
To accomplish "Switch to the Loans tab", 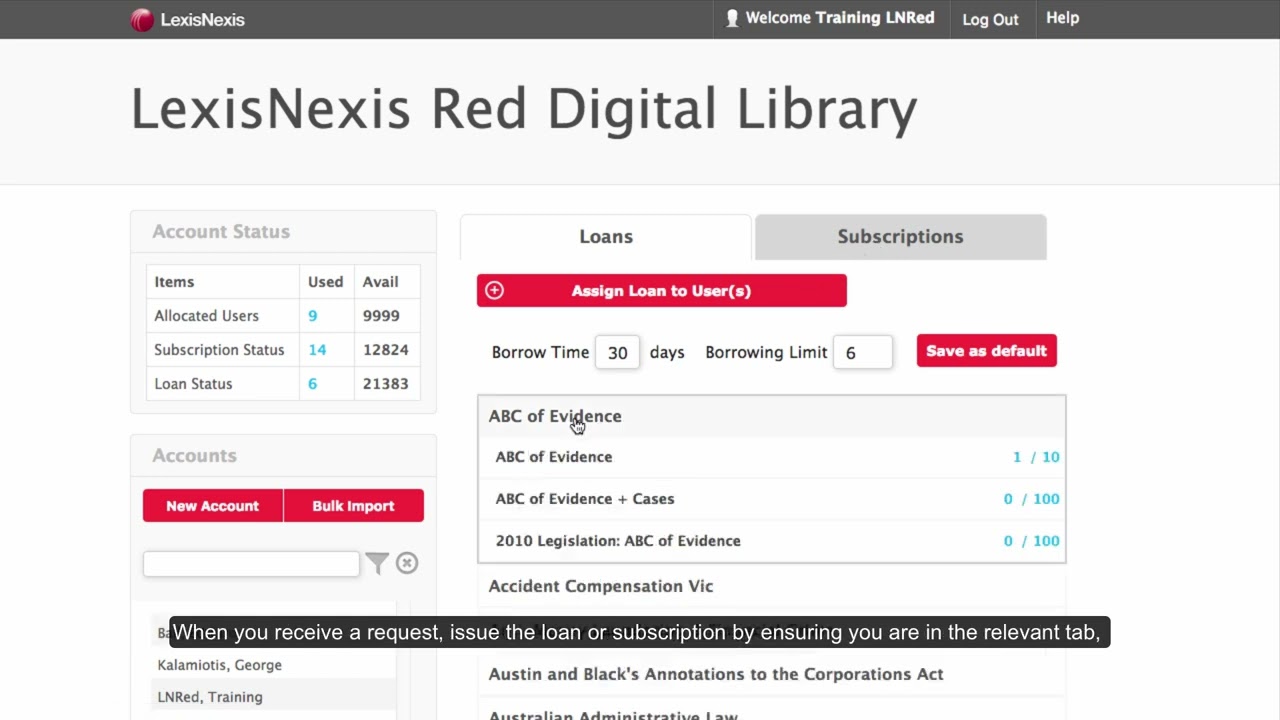I will [x=606, y=237].
